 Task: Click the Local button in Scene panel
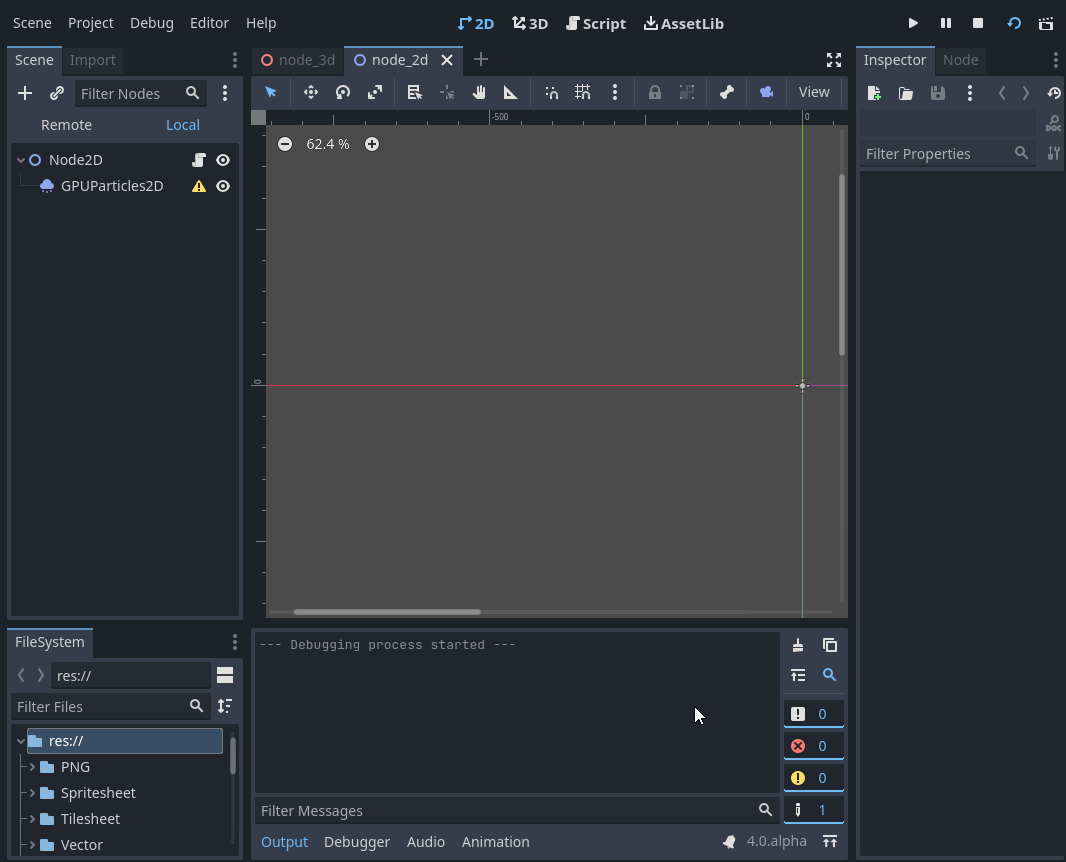coord(182,124)
